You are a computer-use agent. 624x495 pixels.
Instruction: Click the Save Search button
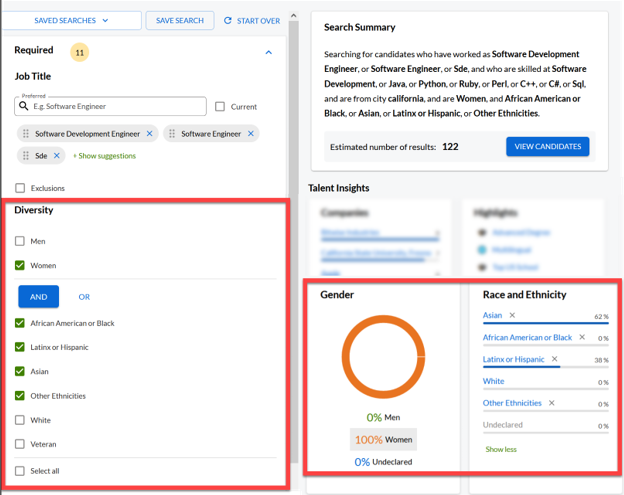tap(180, 20)
